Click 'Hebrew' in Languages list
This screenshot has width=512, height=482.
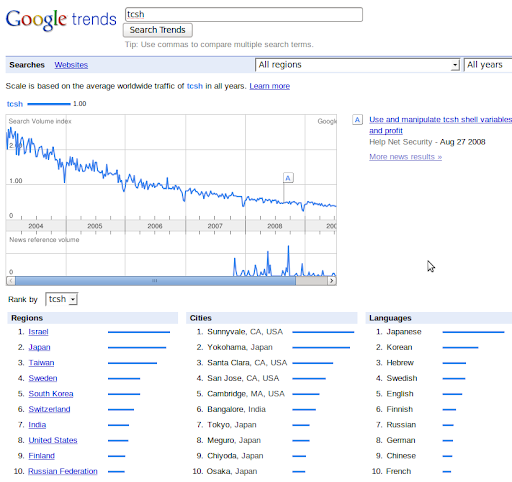pyautogui.click(x=400, y=363)
